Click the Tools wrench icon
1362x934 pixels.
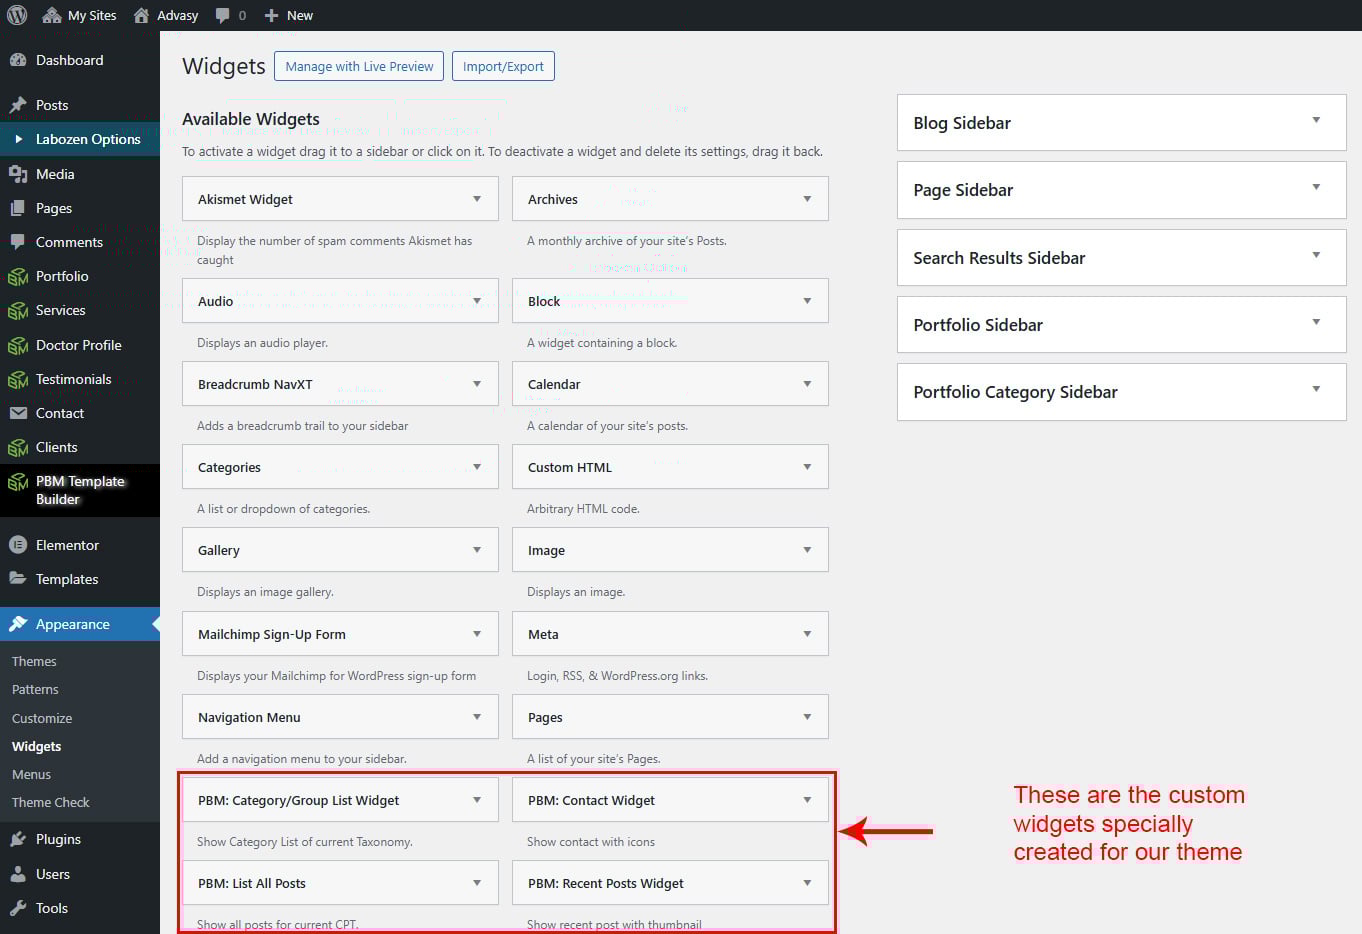coord(18,908)
